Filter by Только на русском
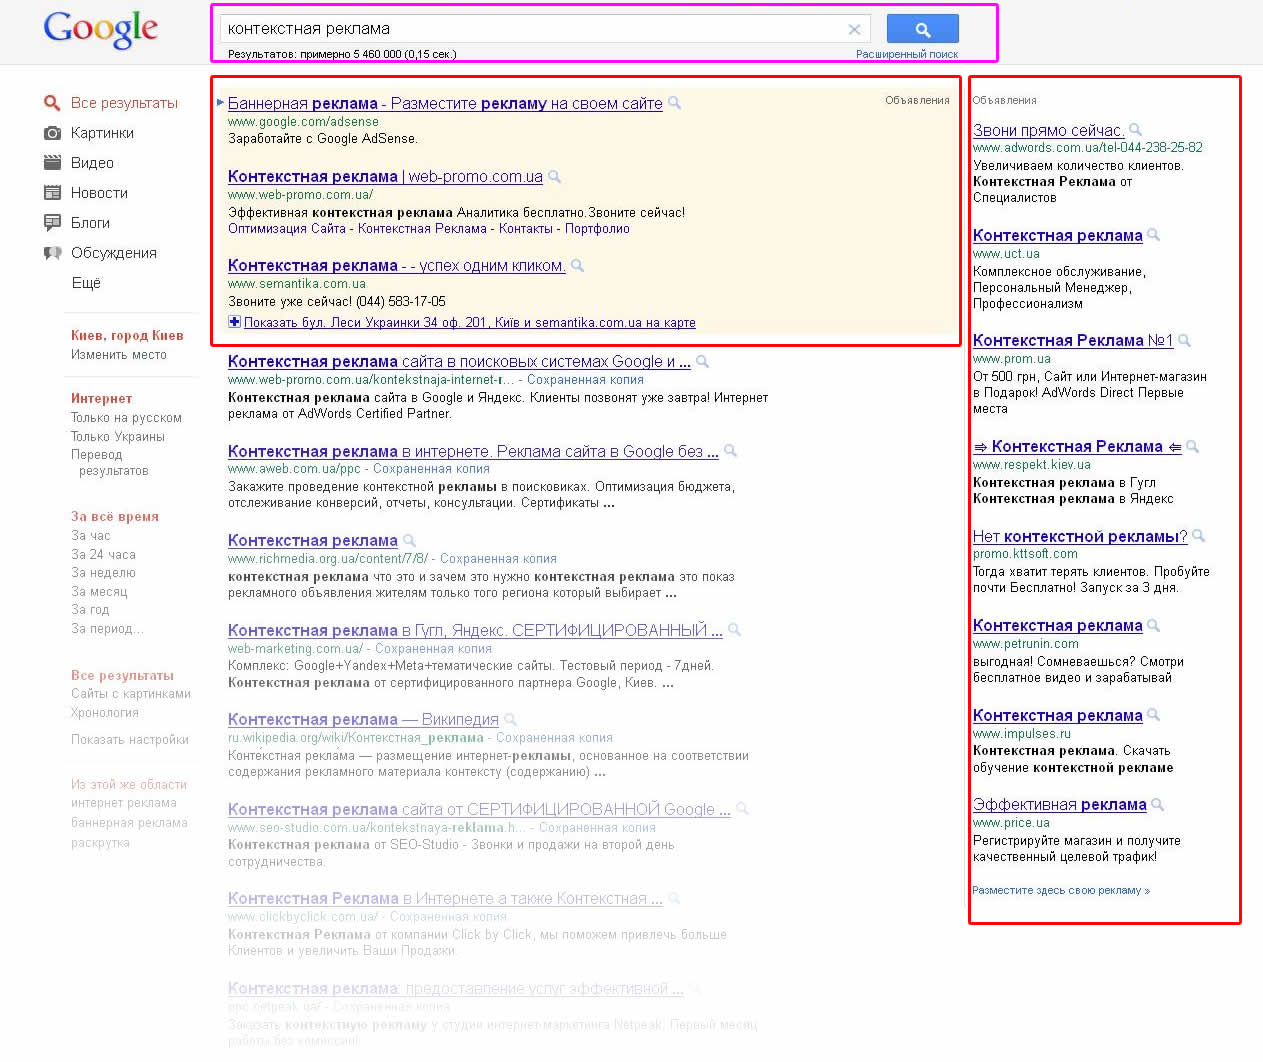 pyautogui.click(x=126, y=418)
